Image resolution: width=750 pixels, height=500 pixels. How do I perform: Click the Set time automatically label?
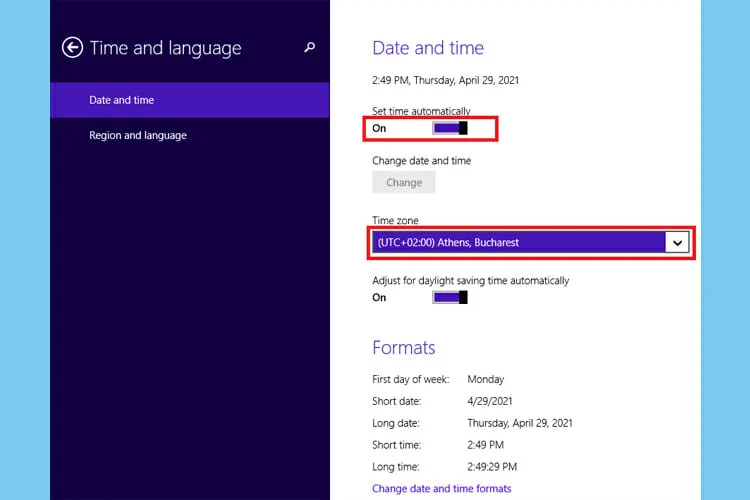click(x=421, y=111)
